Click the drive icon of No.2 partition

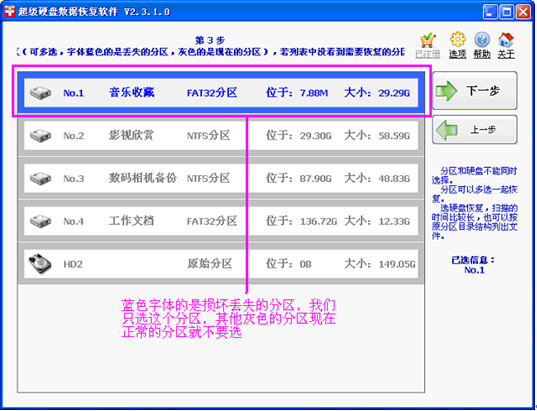coord(40,136)
